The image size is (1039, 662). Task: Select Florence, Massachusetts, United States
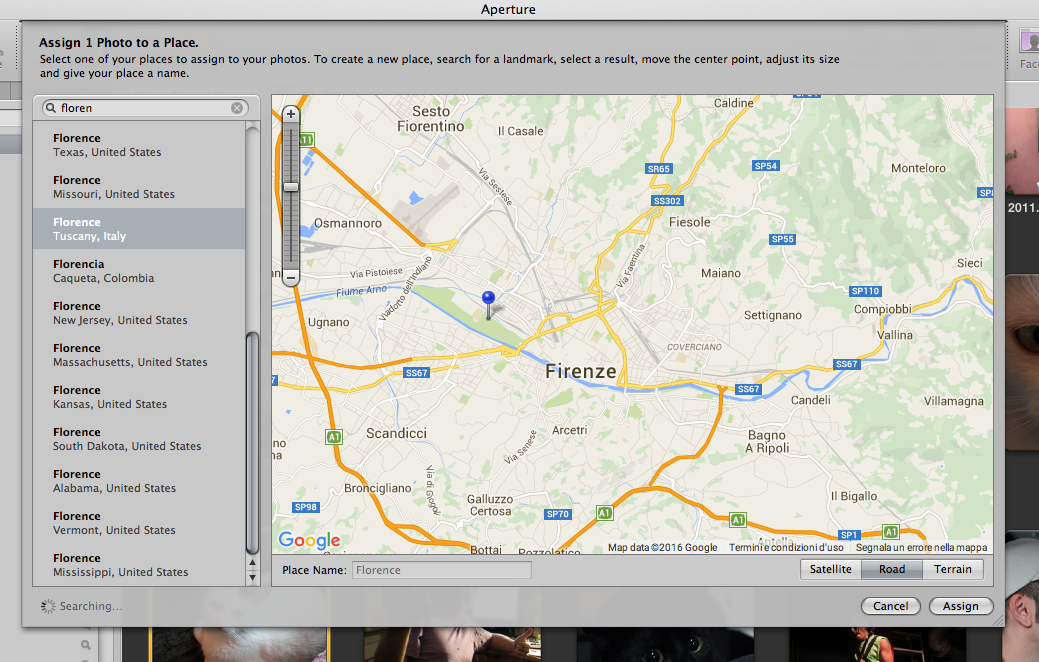tap(139, 355)
